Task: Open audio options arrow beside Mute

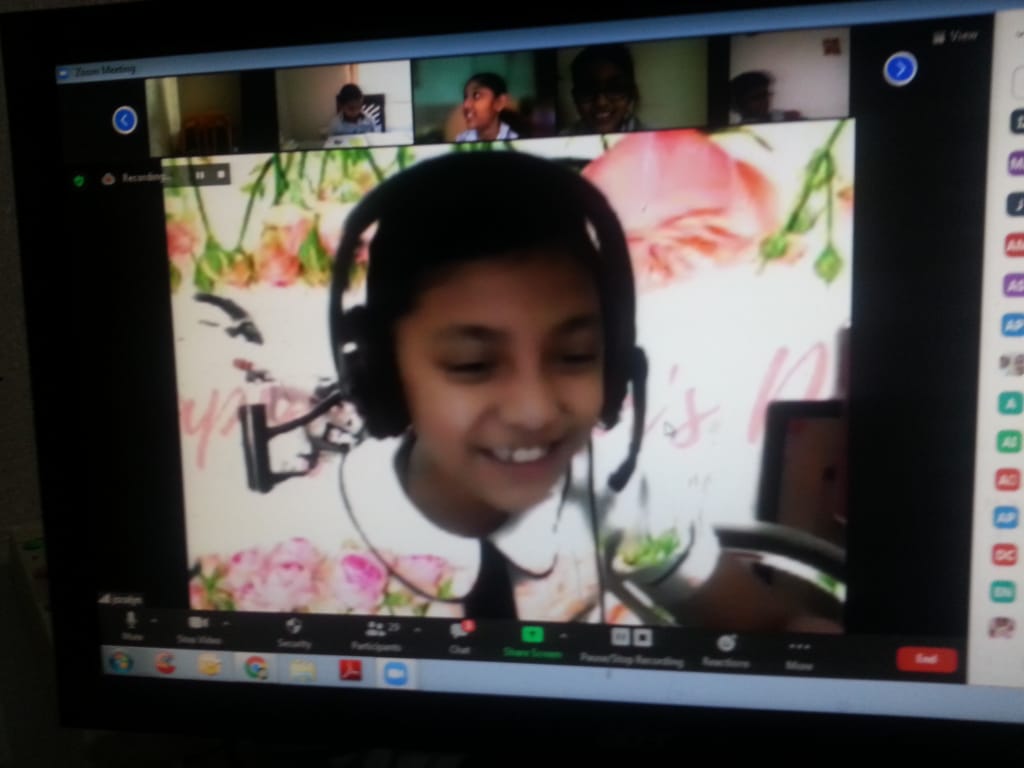Action: [x=155, y=621]
